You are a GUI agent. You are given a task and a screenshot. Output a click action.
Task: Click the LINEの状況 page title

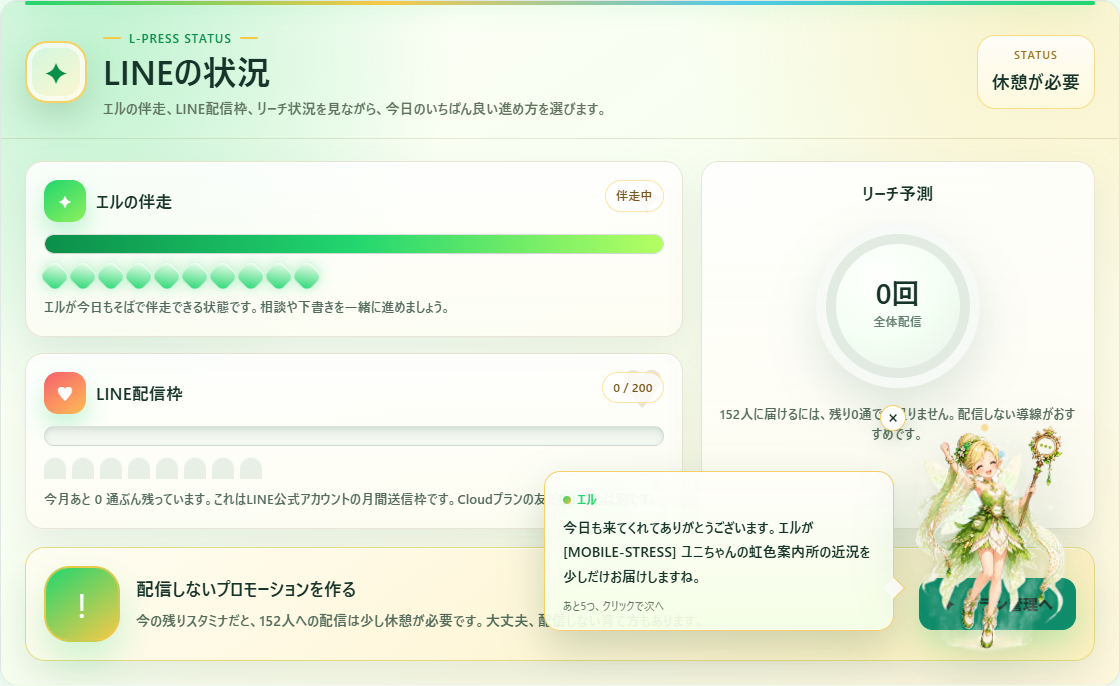(186, 73)
